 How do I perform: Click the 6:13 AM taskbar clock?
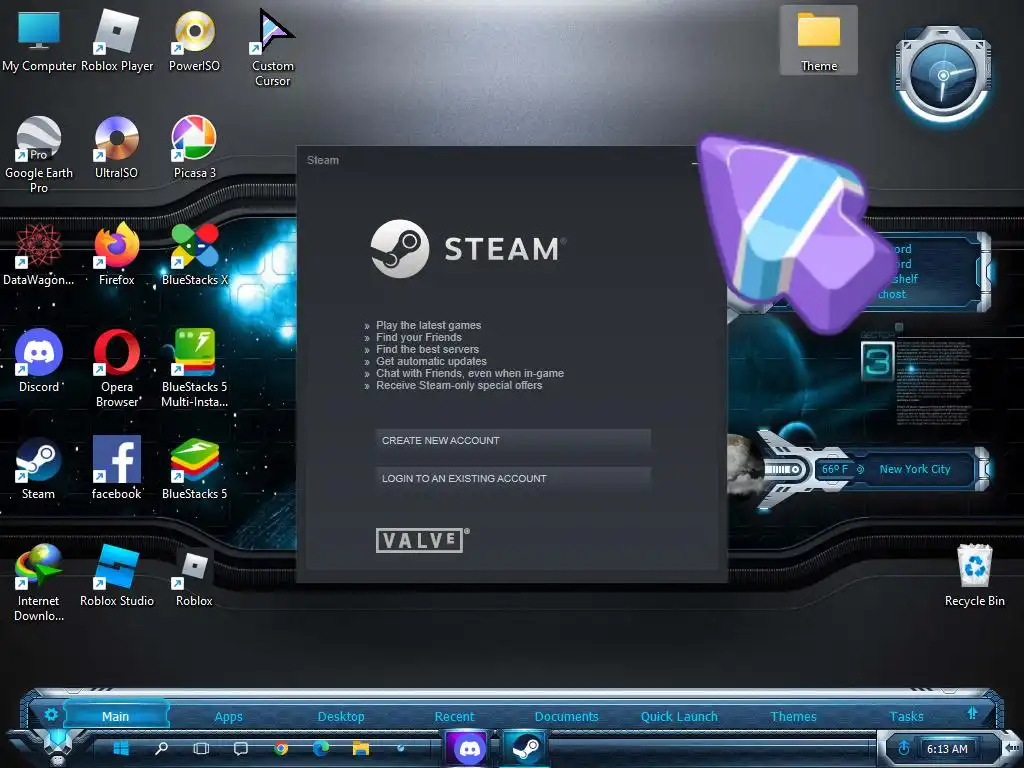pos(947,749)
